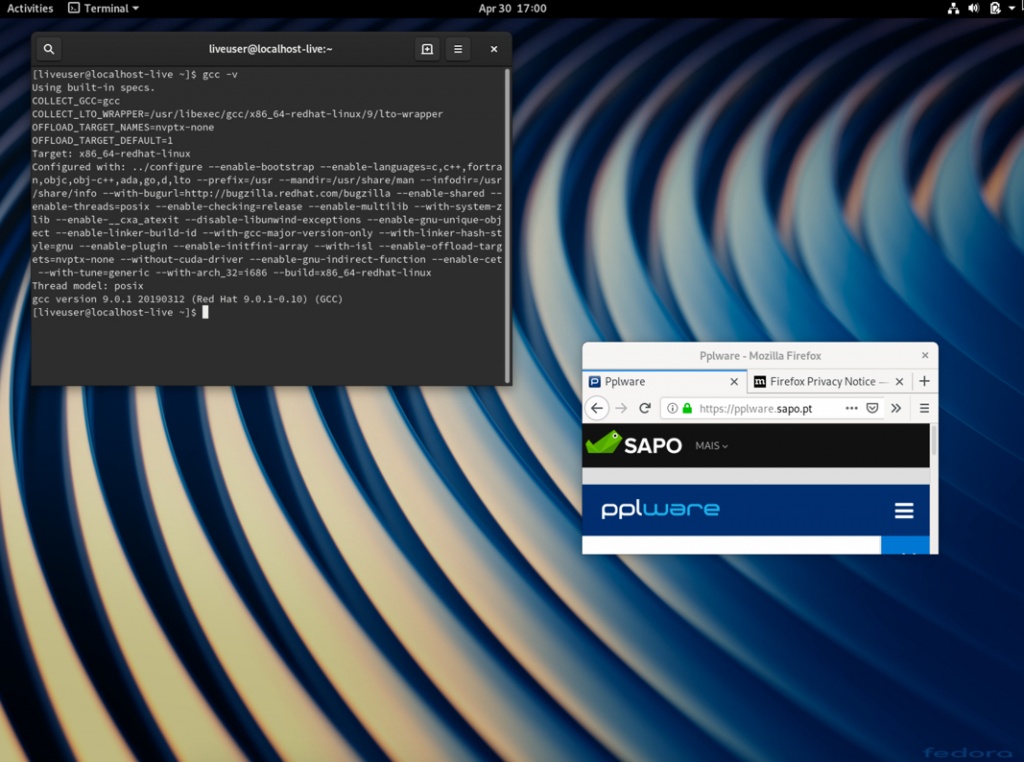Click the tracking protection shield icon
Image resolution: width=1024 pixels, height=762 pixels.
[x=872, y=408]
